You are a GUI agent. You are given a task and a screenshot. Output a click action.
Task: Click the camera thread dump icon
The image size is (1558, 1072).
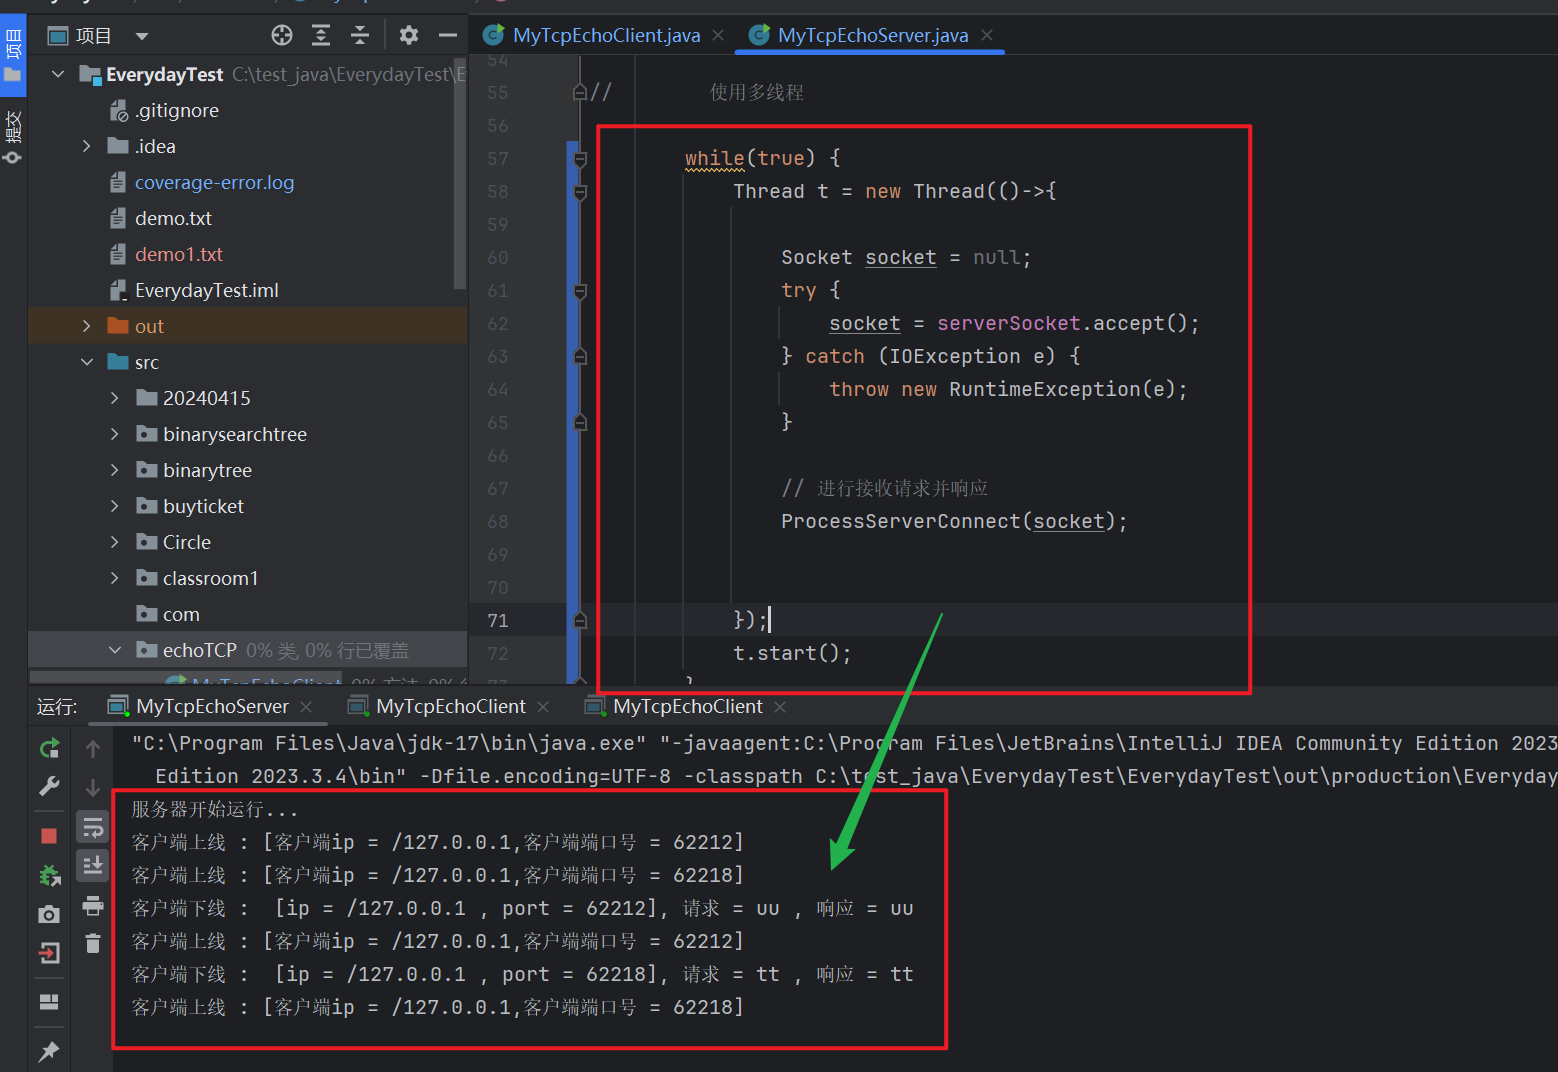click(49, 914)
